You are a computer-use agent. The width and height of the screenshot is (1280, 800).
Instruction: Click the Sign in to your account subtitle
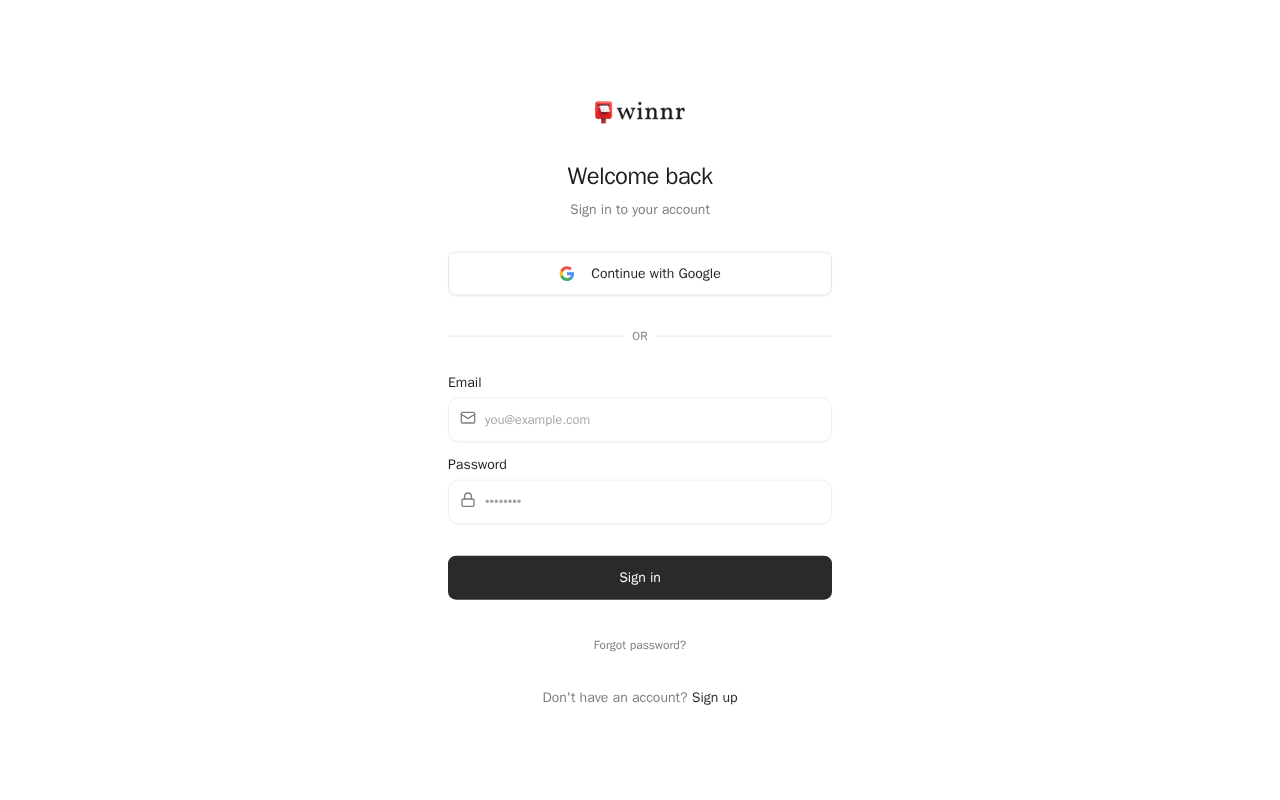640,210
